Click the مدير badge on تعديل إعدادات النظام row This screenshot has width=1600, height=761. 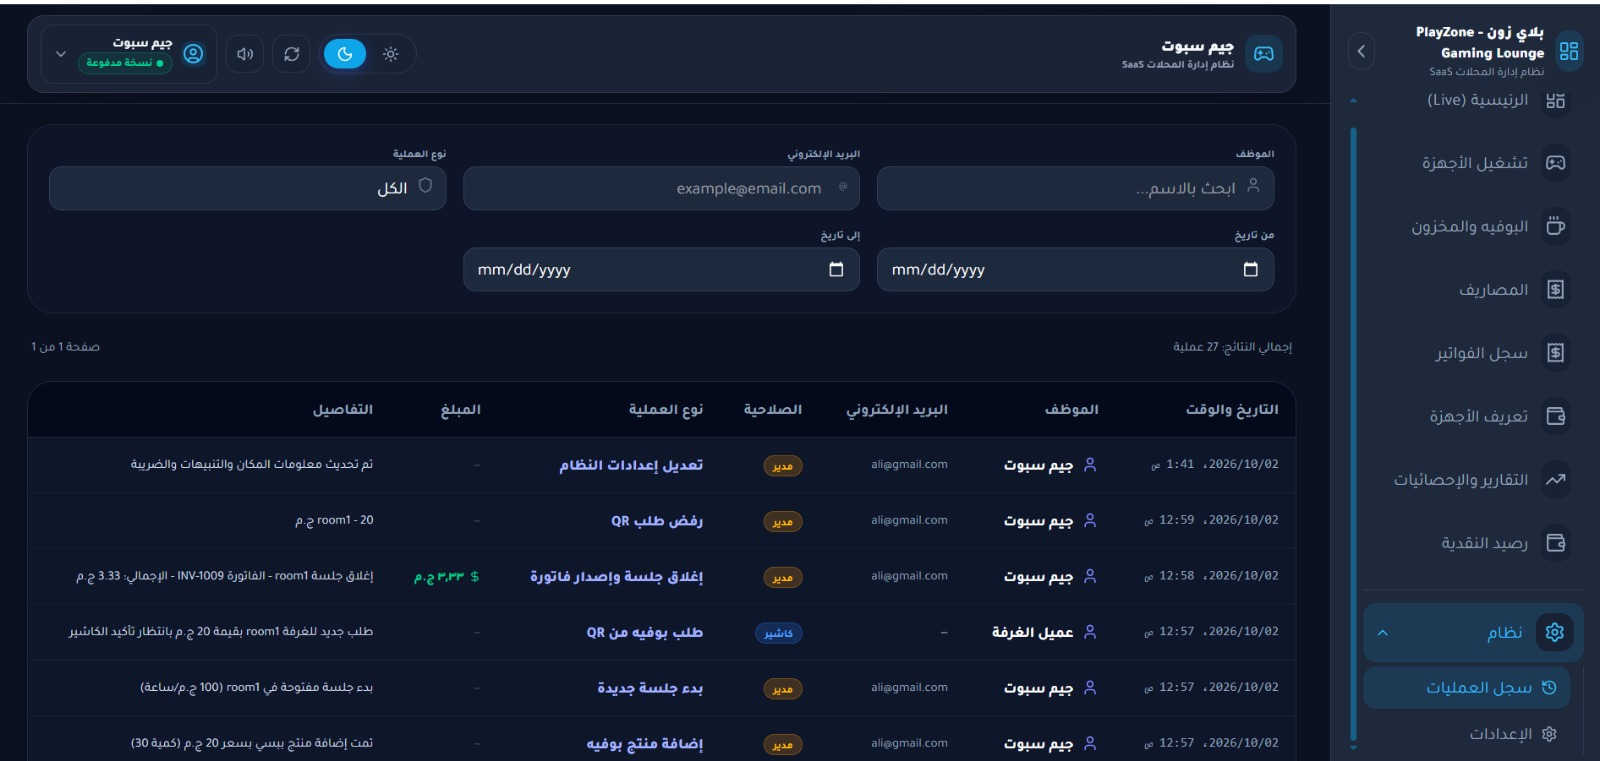(782, 466)
